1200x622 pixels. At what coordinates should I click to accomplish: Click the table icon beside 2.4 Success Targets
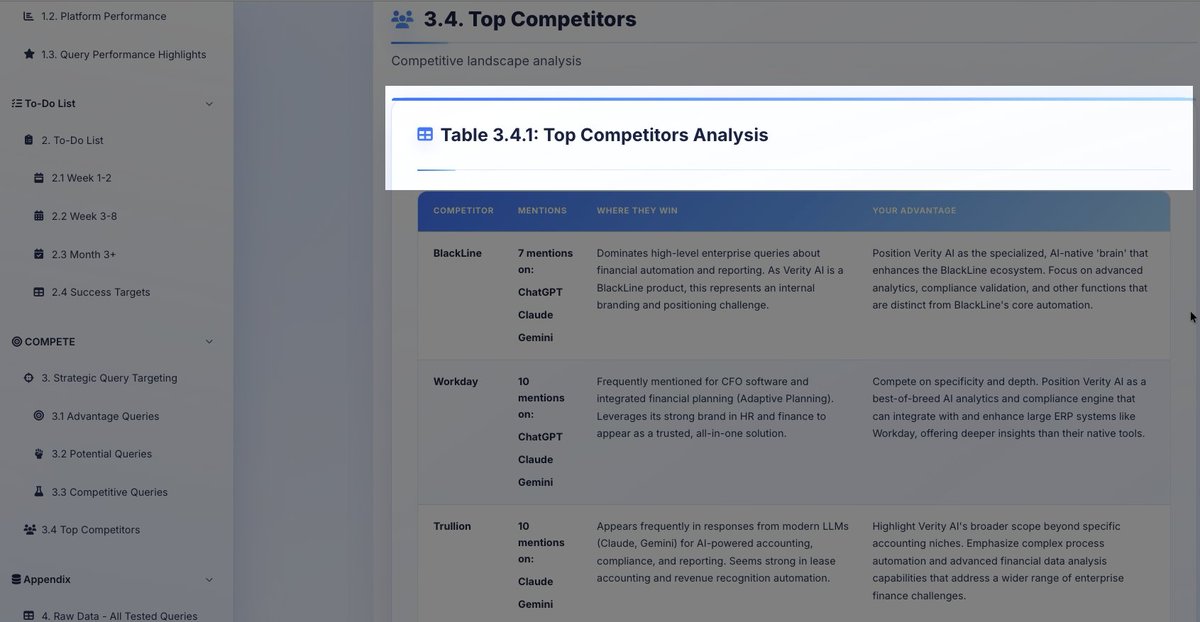click(x=39, y=292)
